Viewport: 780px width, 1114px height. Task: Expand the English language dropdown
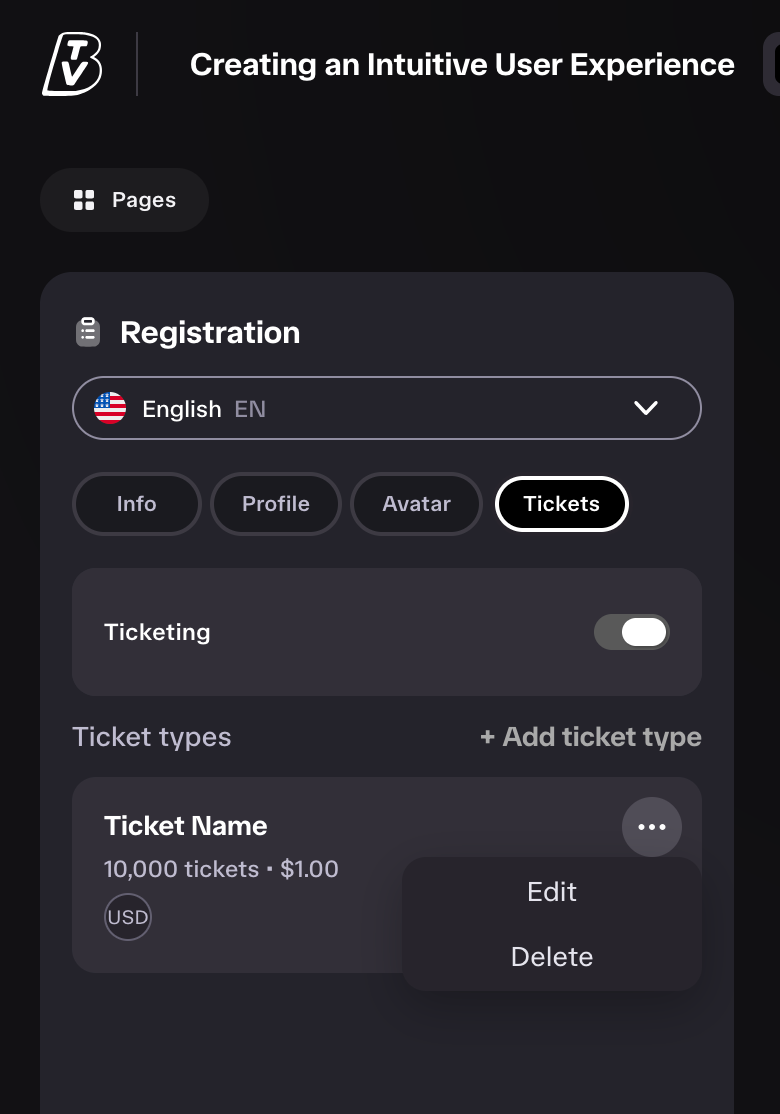pyautogui.click(x=387, y=408)
